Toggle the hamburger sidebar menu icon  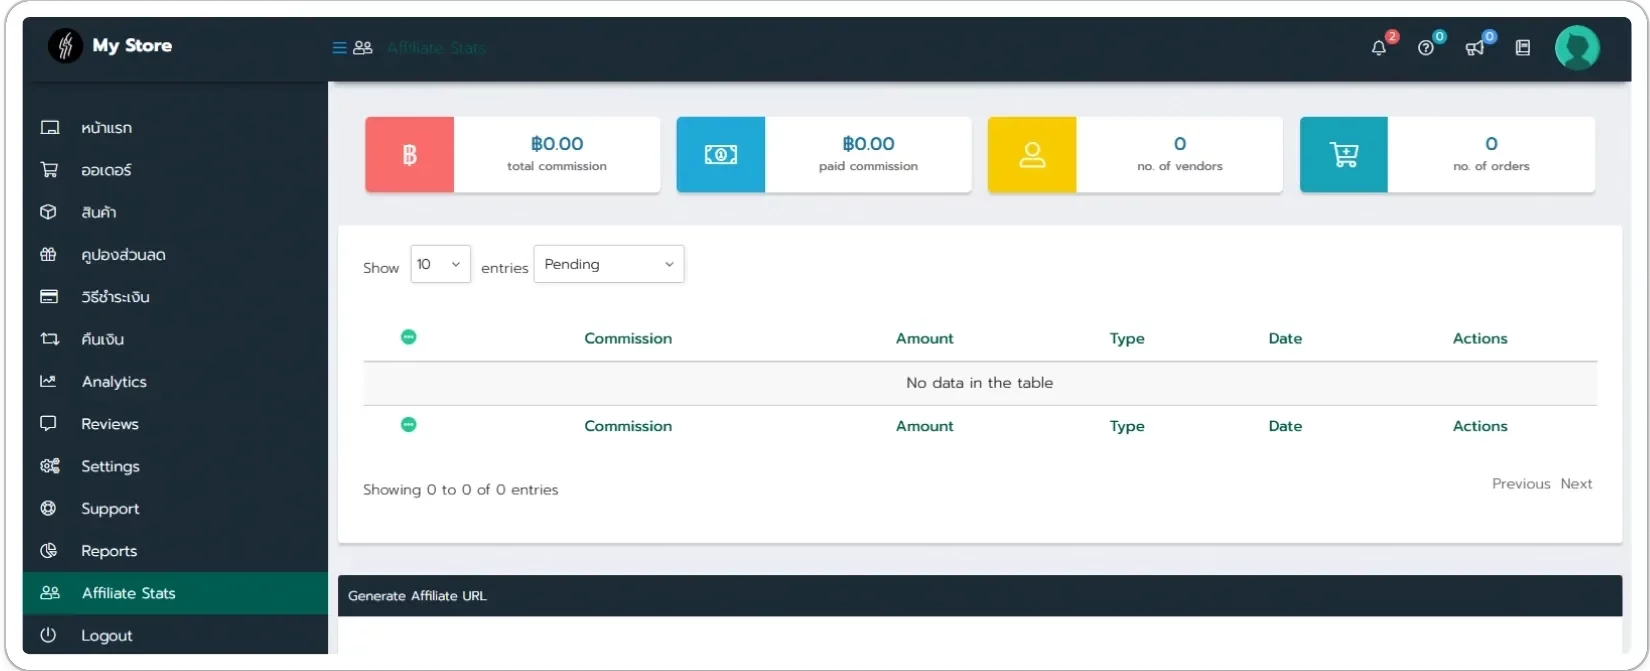tap(339, 48)
